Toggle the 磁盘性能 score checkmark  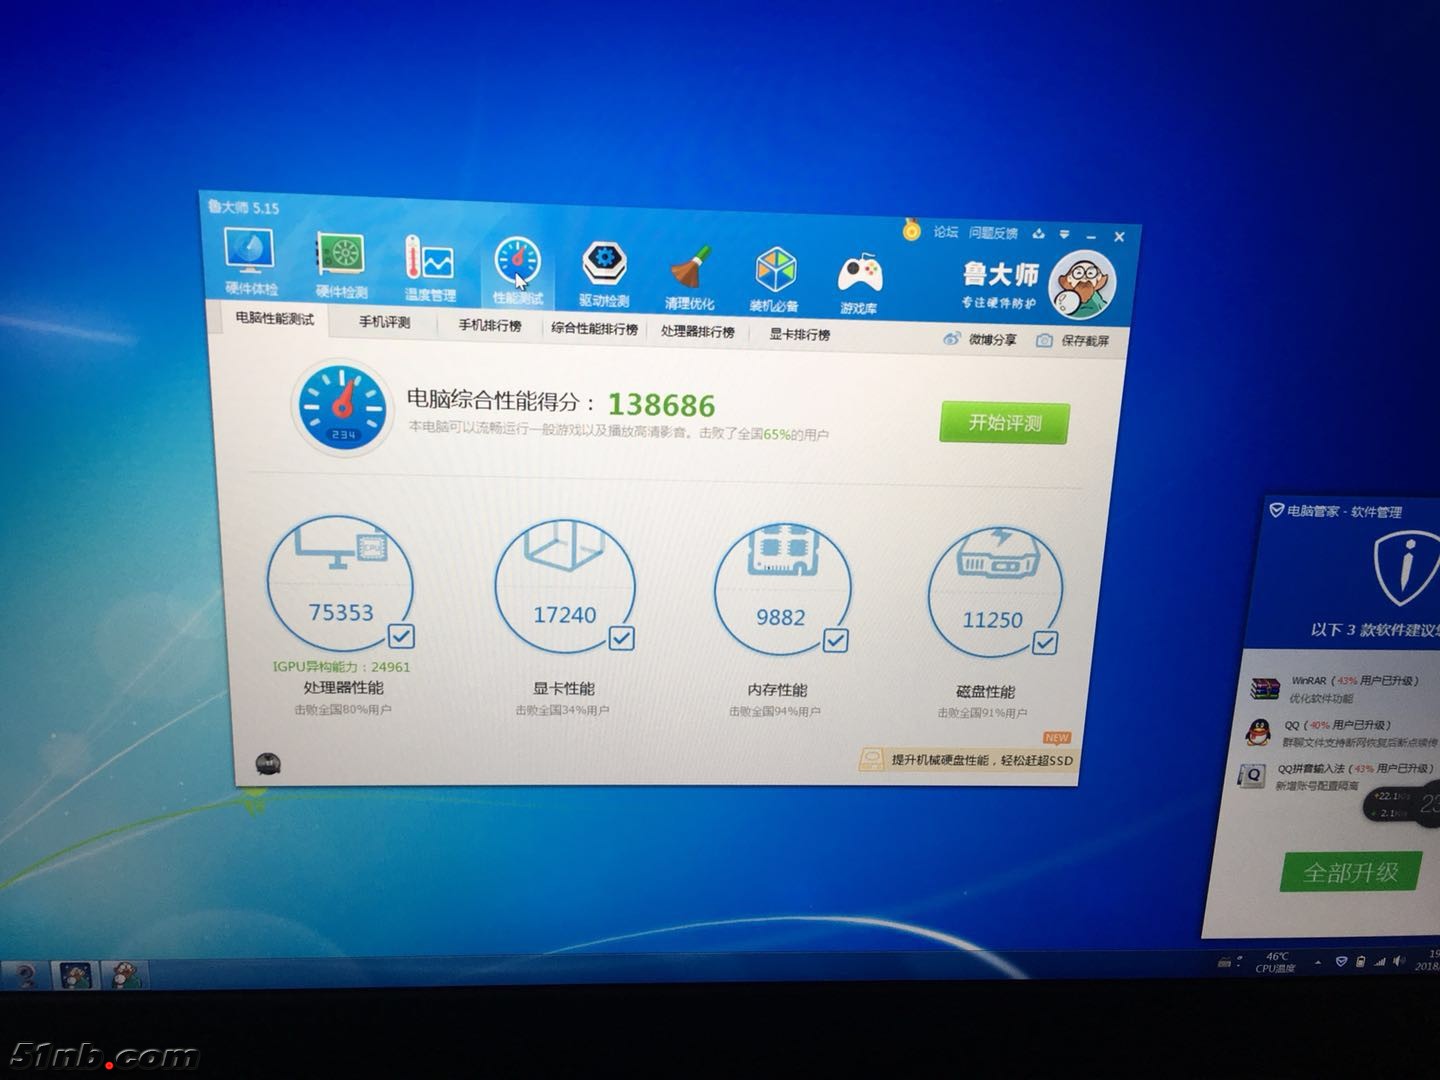[x=1047, y=643]
